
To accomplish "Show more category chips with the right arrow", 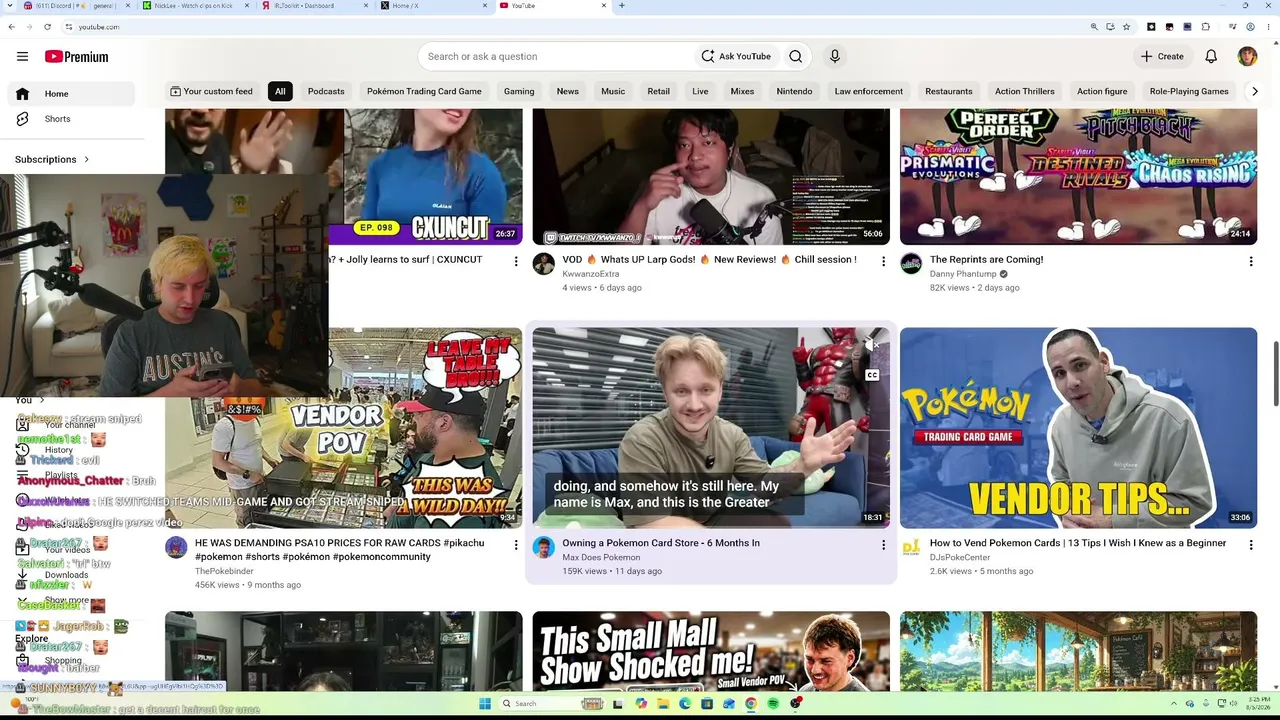I will tap(1255, 92).
